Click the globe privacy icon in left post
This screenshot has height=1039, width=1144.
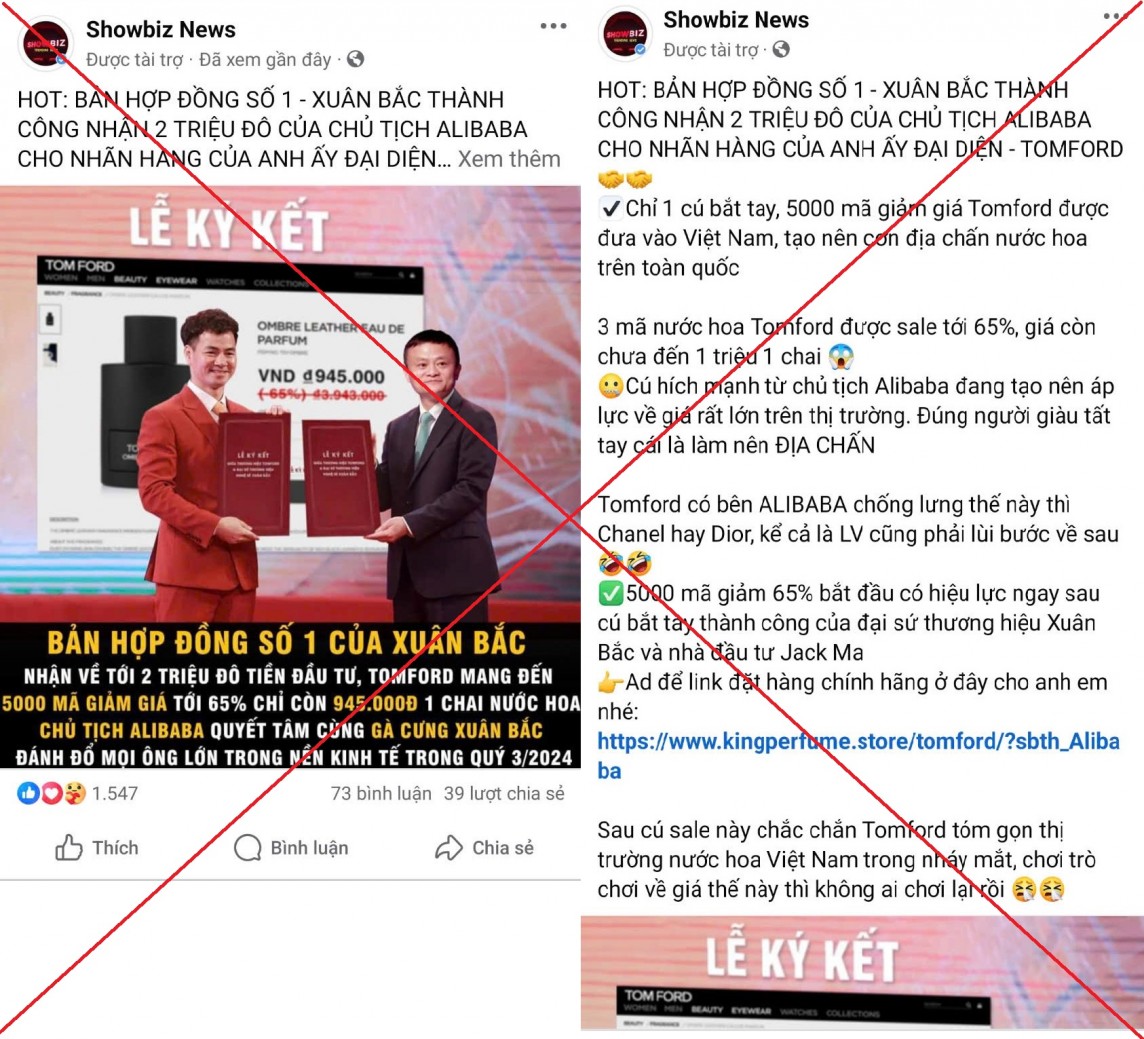355,59
